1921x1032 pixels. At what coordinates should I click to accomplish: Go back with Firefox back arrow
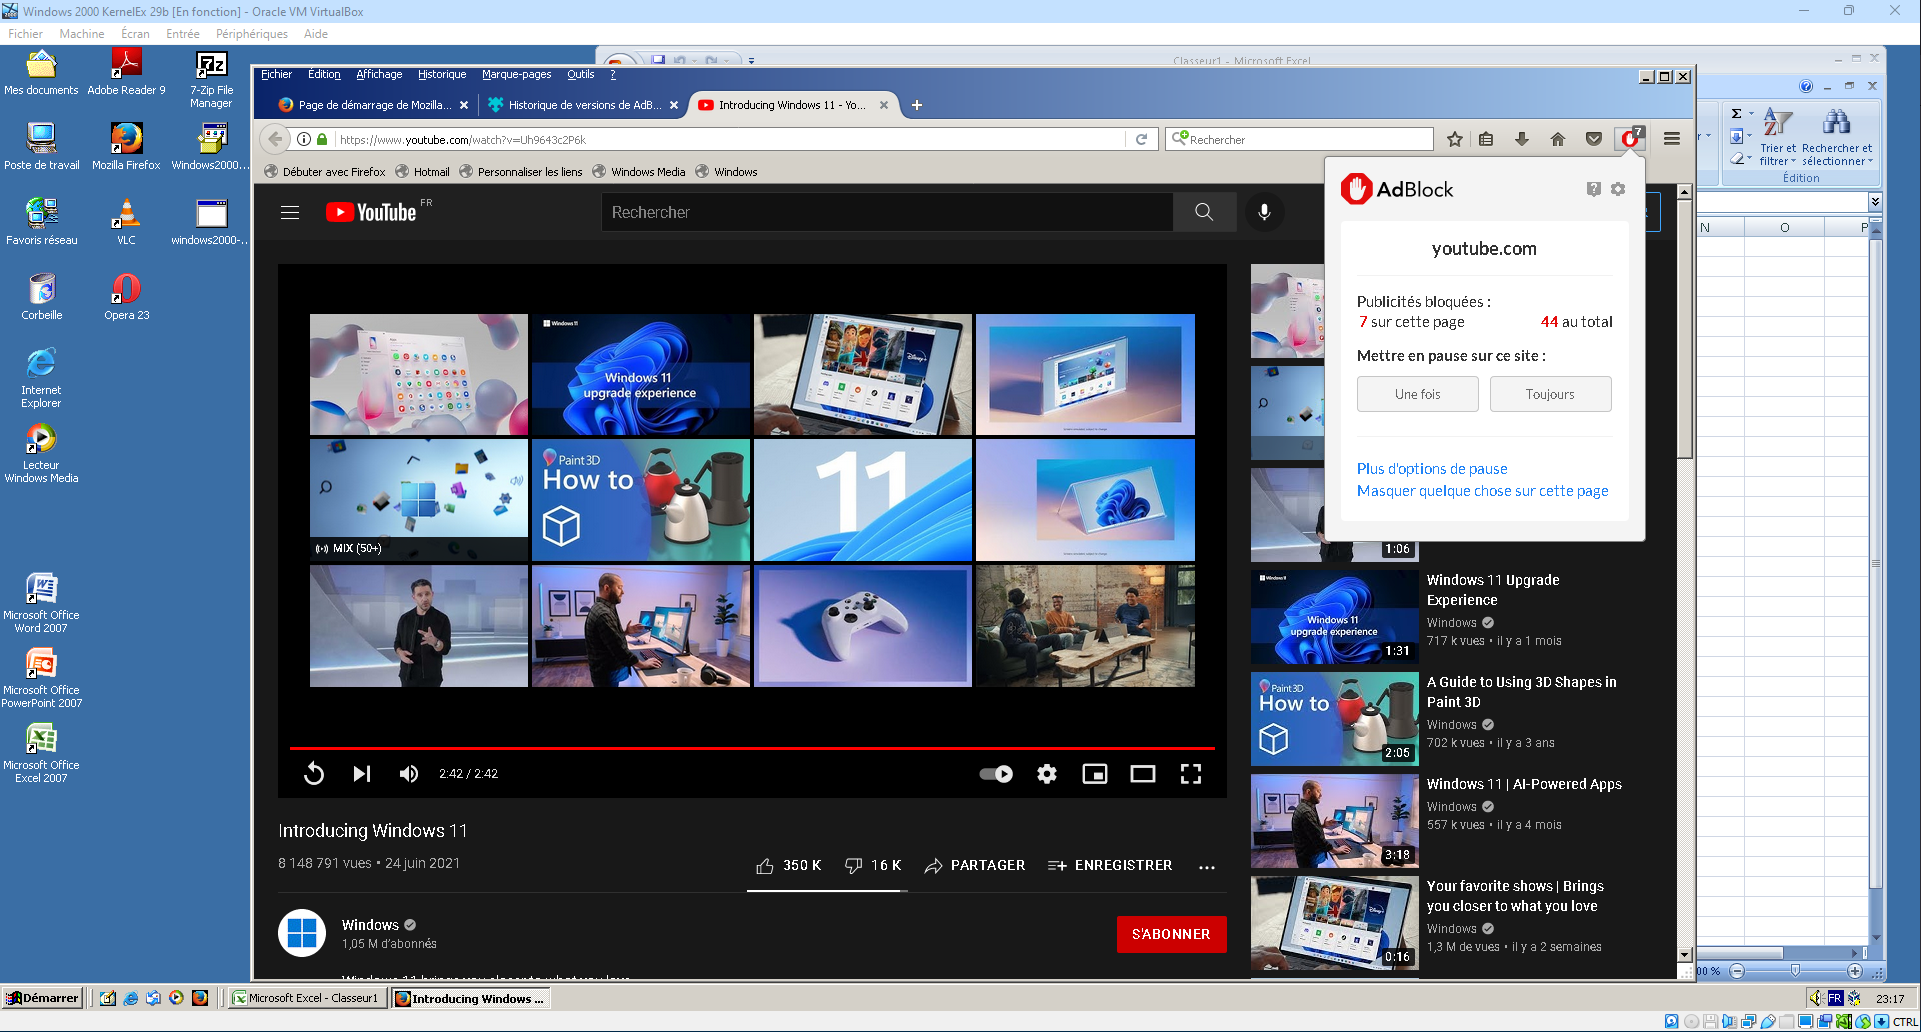point(276,139)
